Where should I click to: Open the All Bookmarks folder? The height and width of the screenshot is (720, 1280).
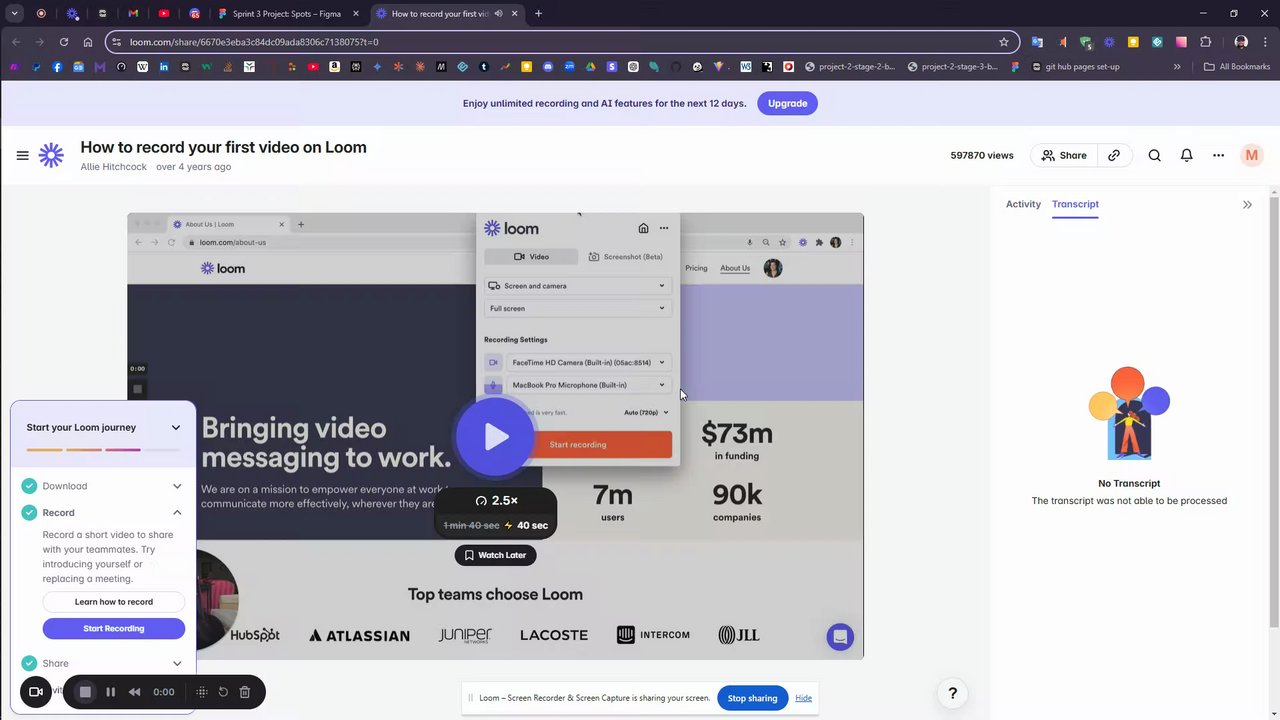point(1237,67)
